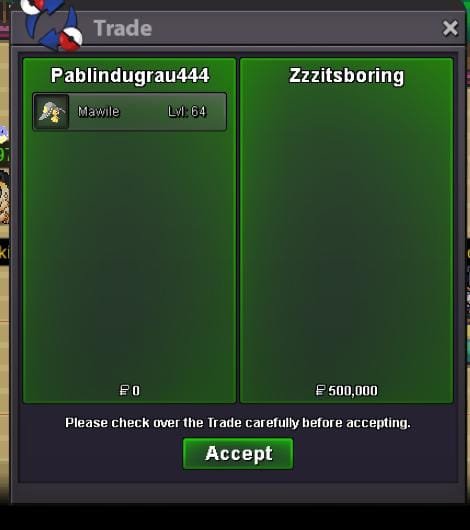This screenshot has width=470, height=530.
Task: Click empty area below Mawile in Pablindugrau444's panel
Action: pyautogui.click(x=130, y=257)
